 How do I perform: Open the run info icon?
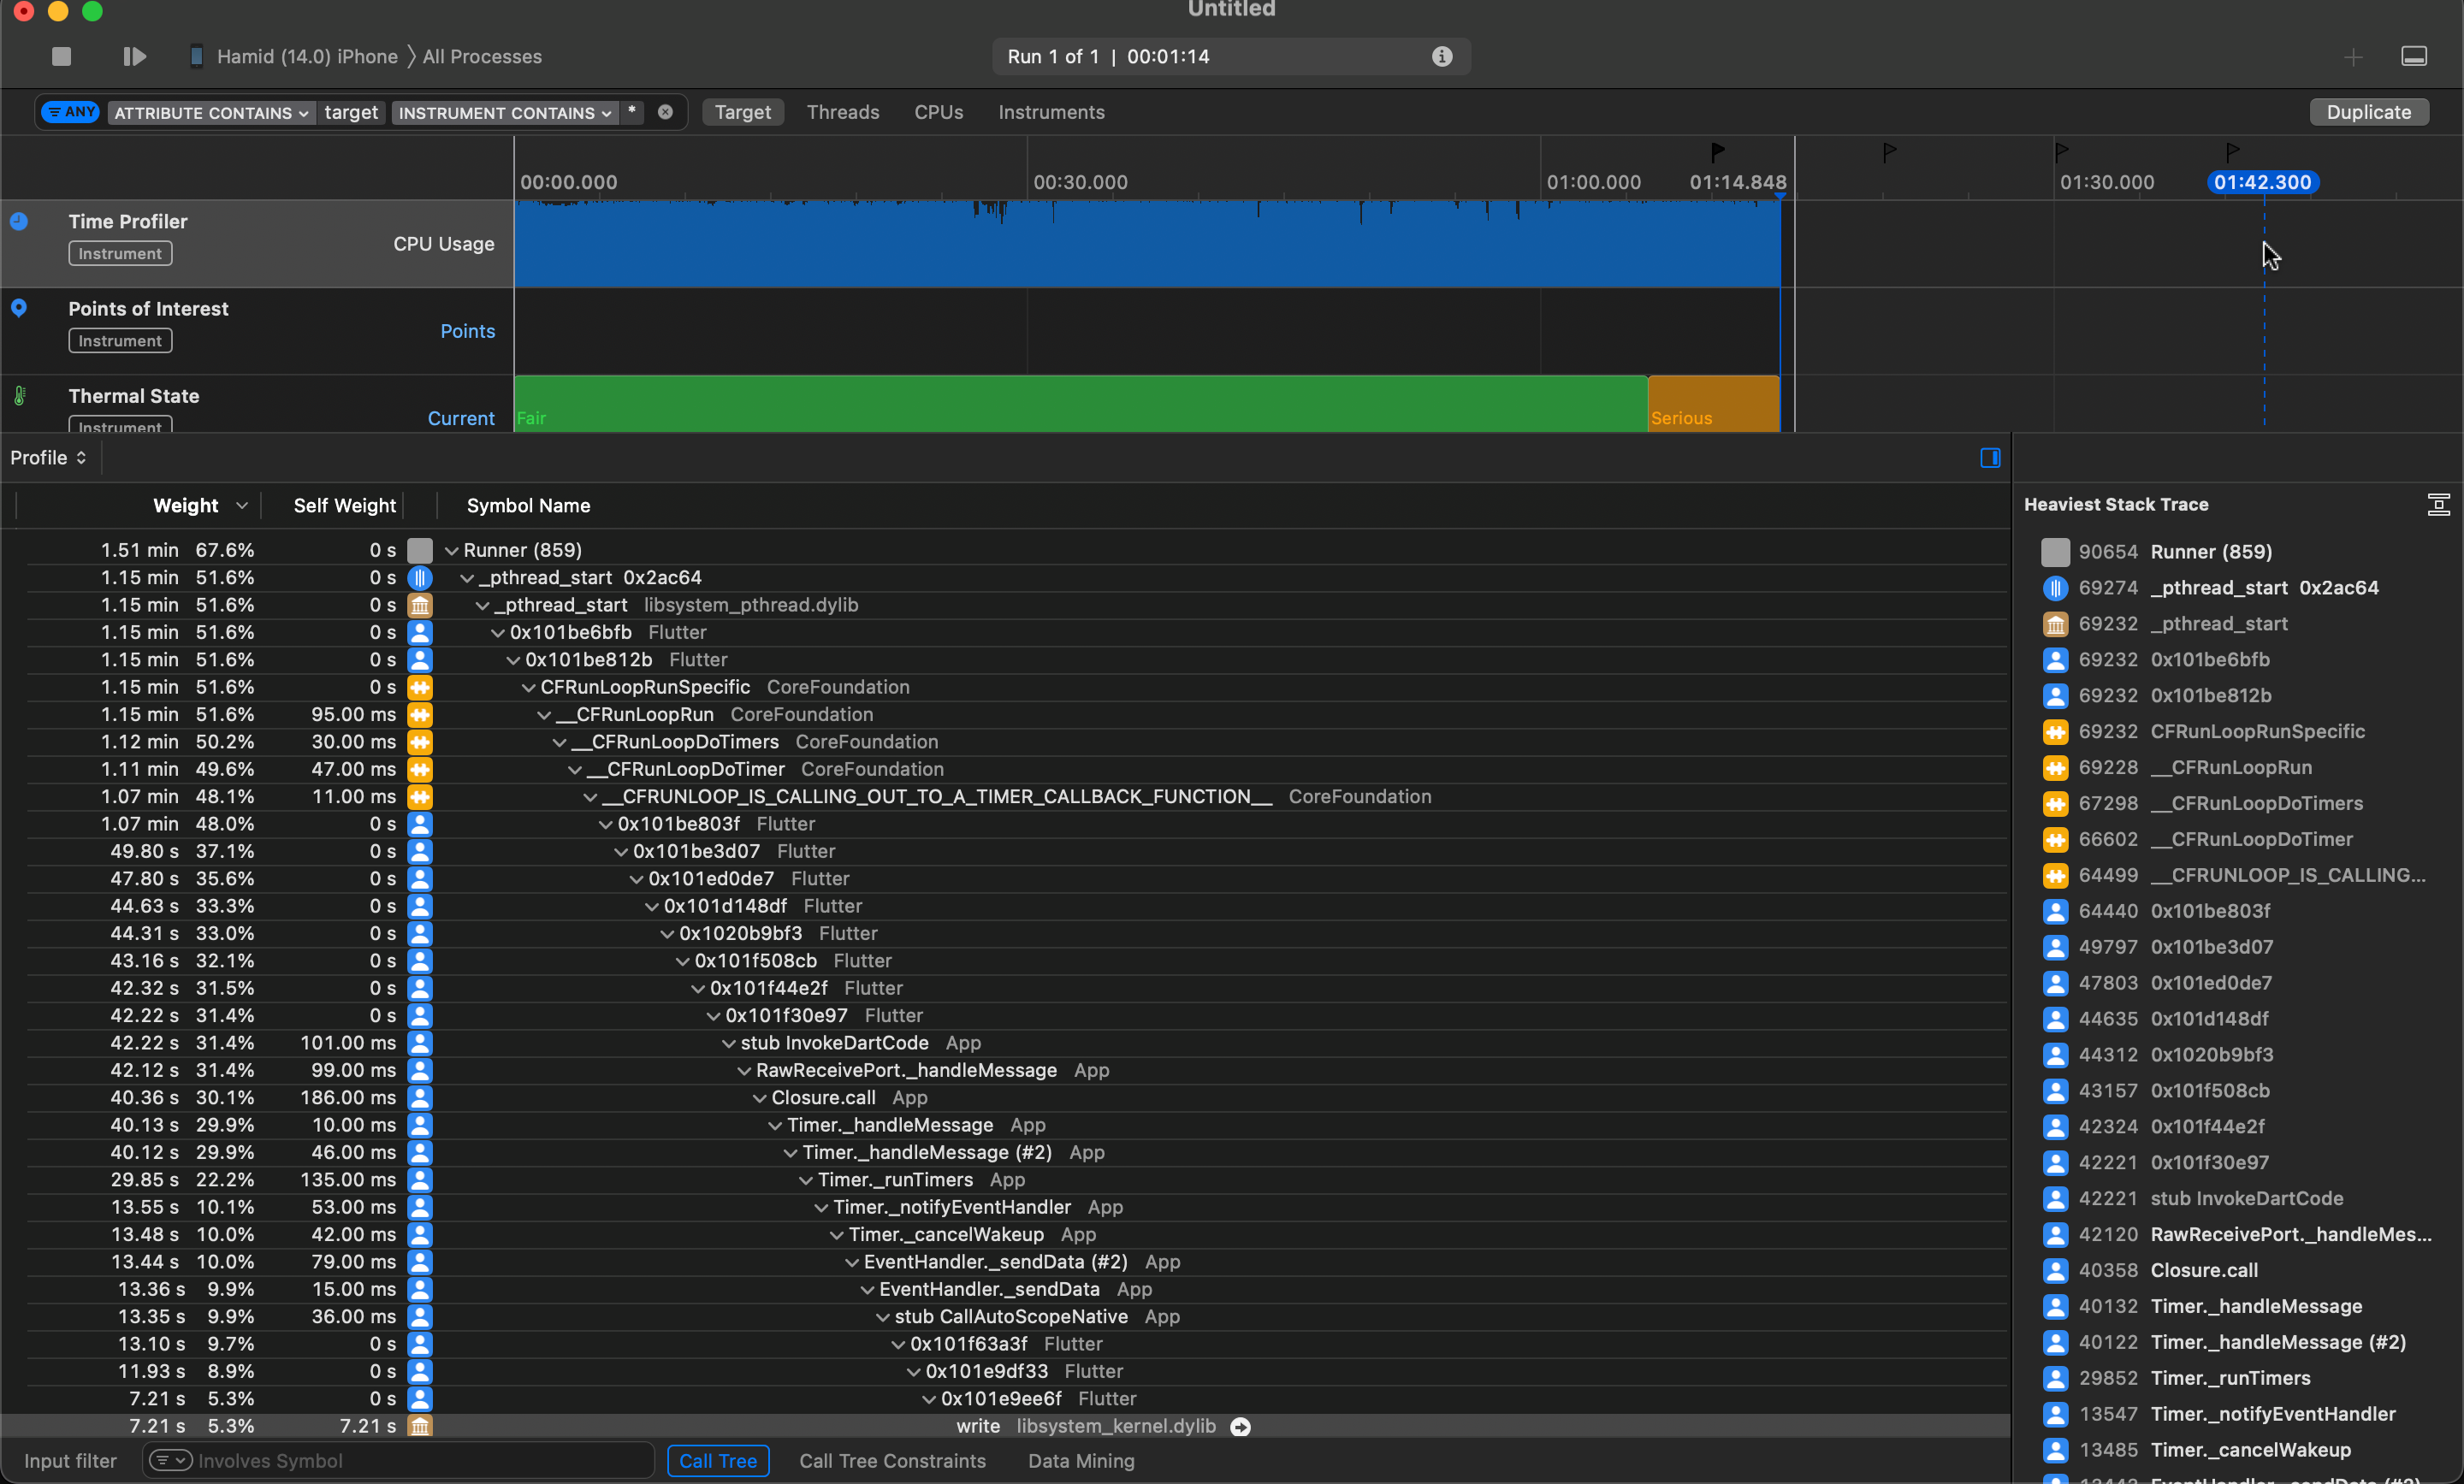[x=1441, y=57]
